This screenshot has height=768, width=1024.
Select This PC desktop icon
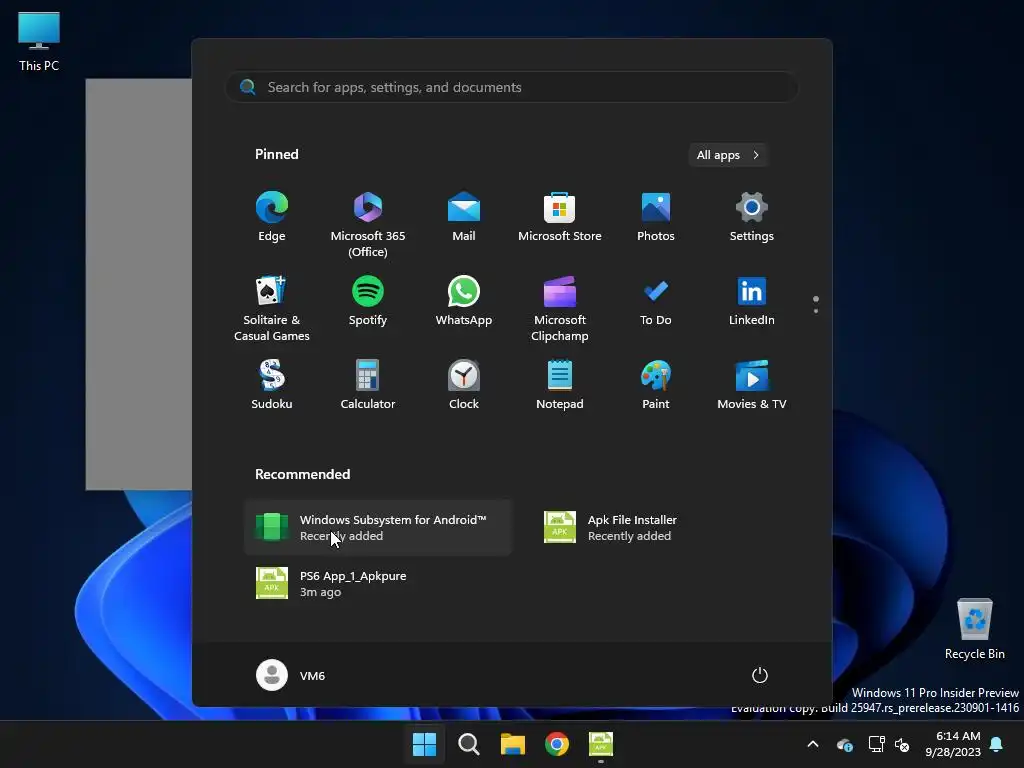click(39, 42)
